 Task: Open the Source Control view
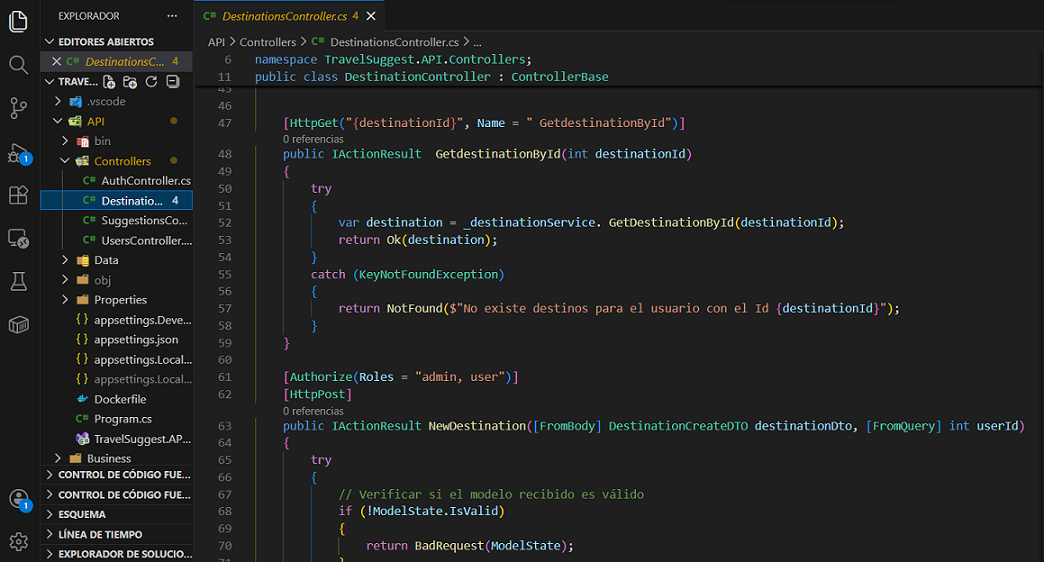click(x=19, y=108)
